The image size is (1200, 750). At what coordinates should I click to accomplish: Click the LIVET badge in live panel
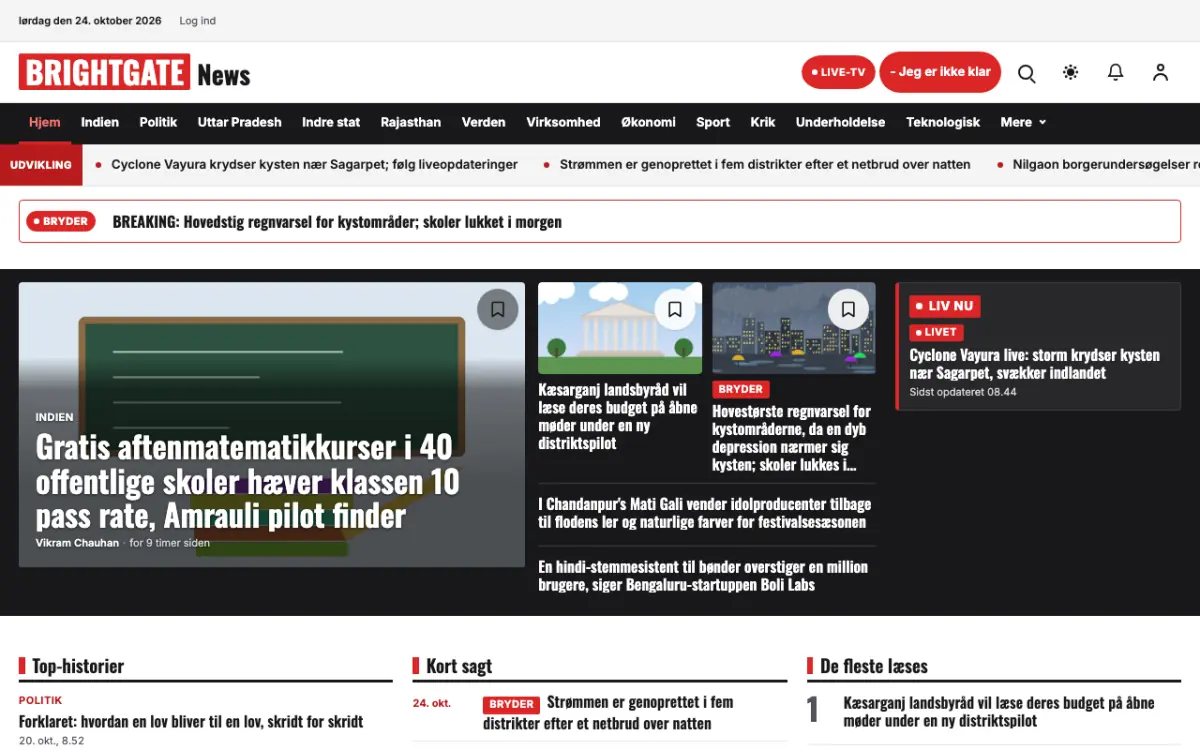(x=936, y=332)
